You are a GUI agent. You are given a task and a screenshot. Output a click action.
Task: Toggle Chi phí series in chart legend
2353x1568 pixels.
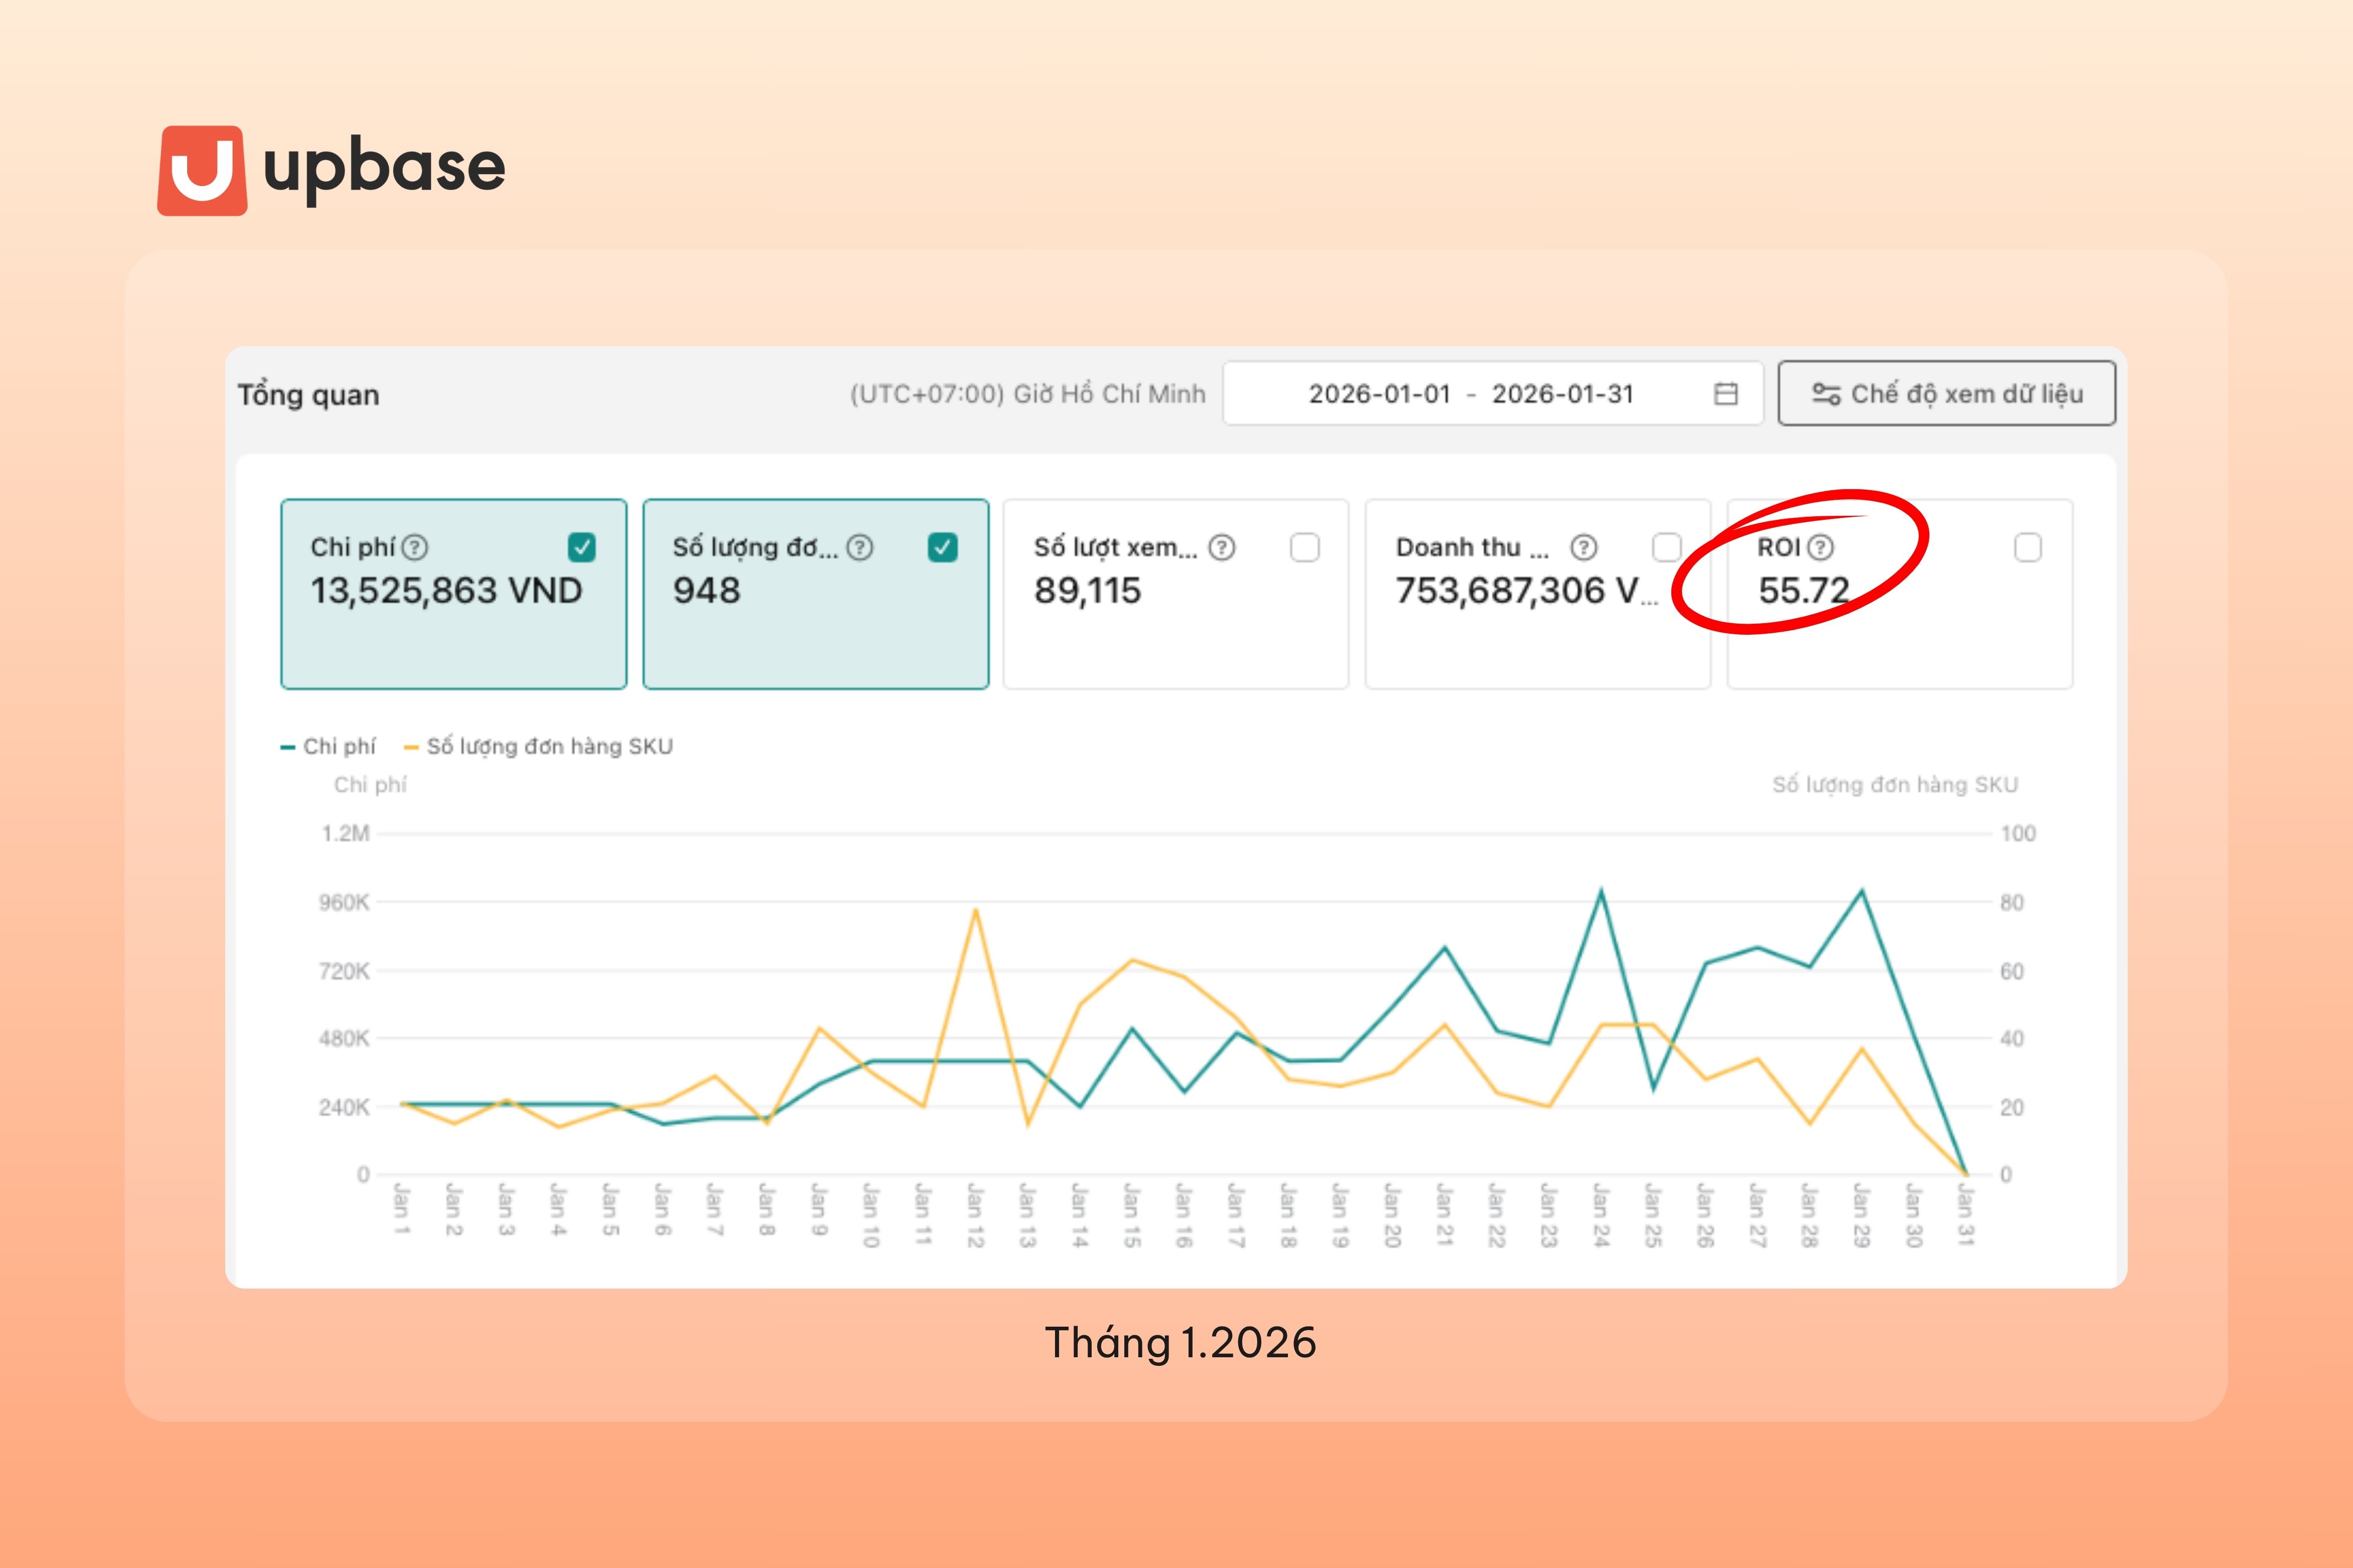pos(328,746)
